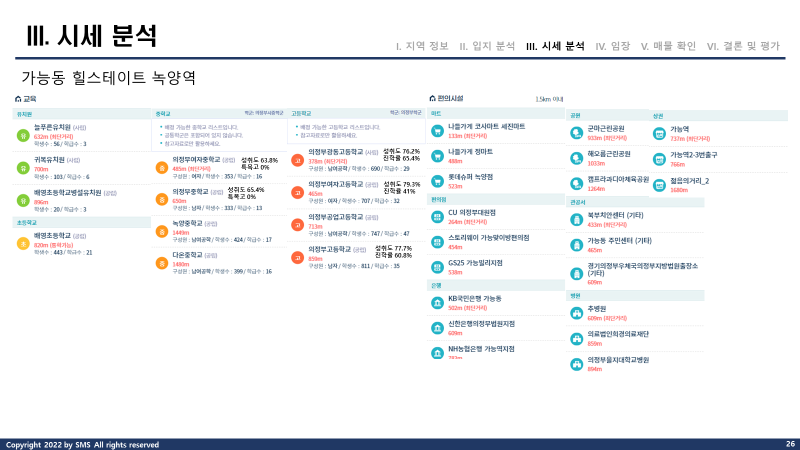This screenshot has height=450, width=800.
Task: Click the '1.5km 이내' range label
Action: coord(549,99)
